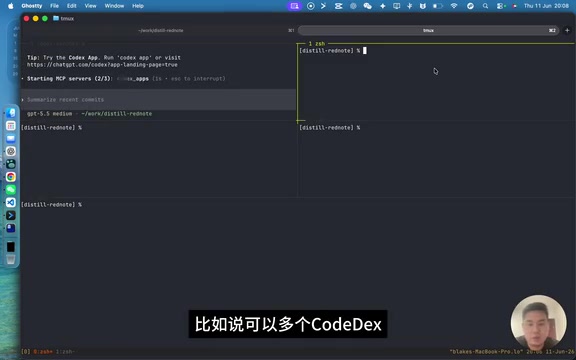
Task: Open Calendar app in the Dock
Action: [11, 126]
